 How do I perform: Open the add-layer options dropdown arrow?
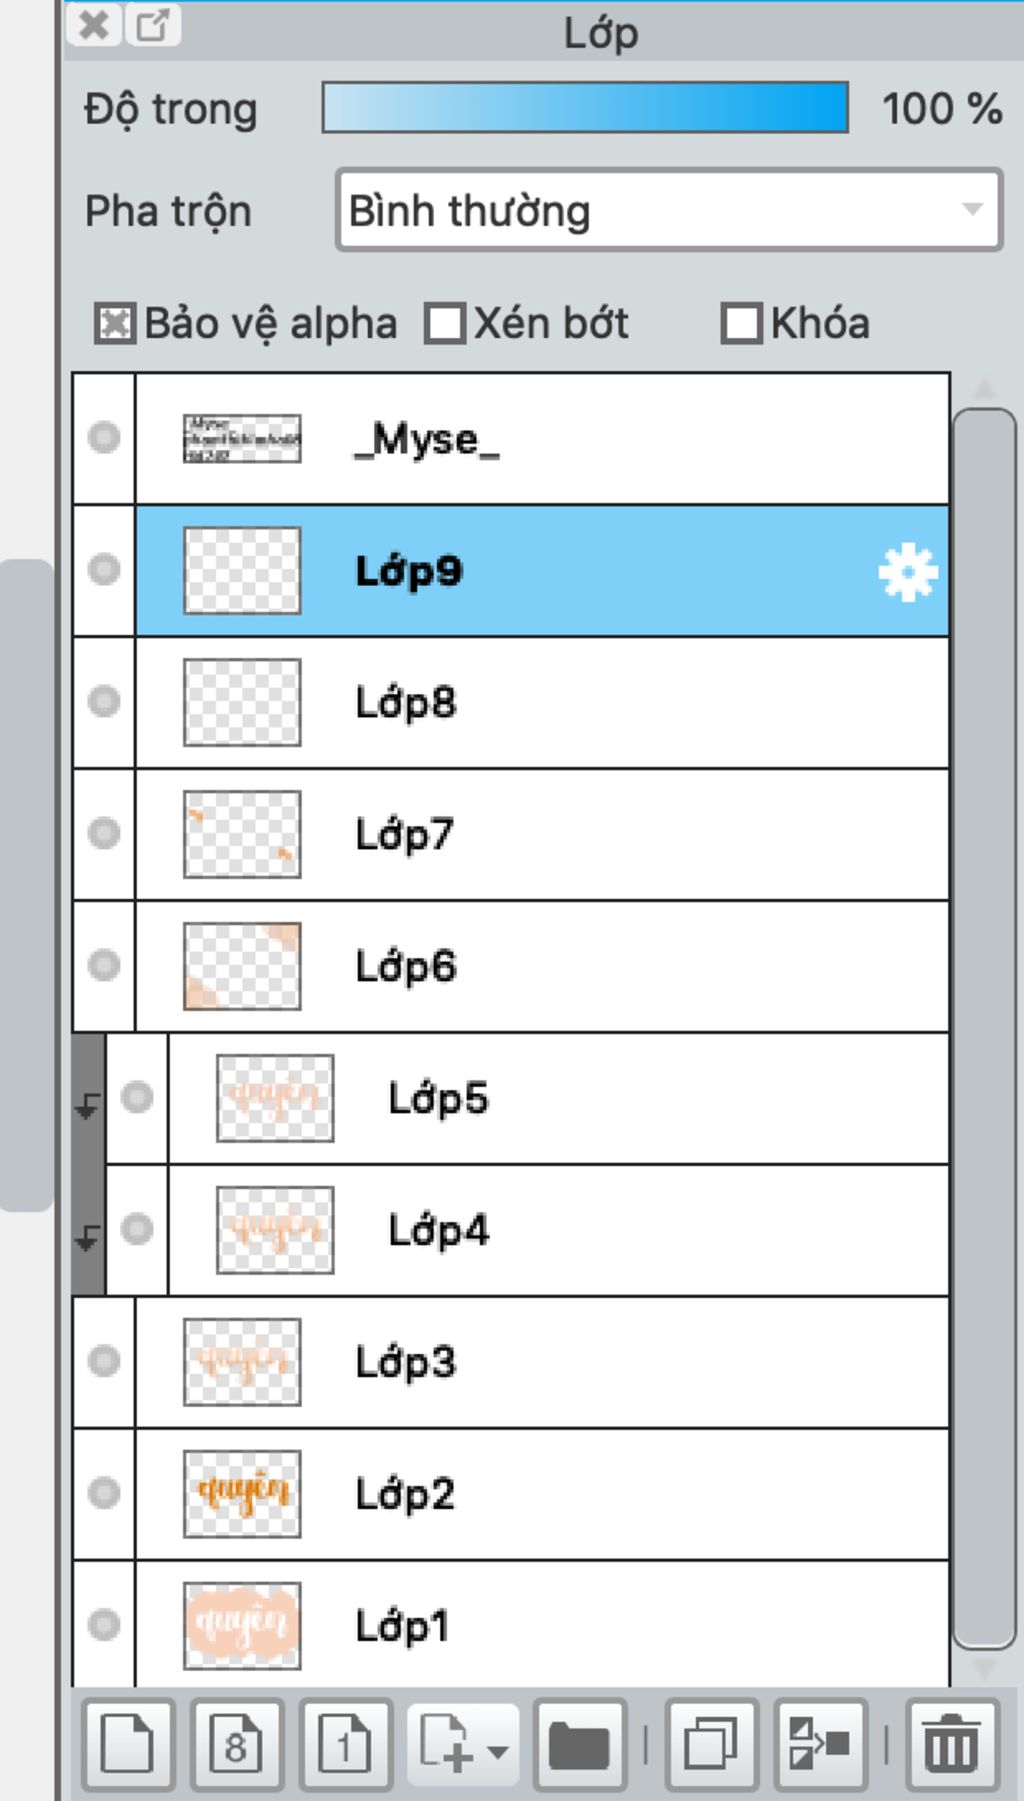point(498,1751)
